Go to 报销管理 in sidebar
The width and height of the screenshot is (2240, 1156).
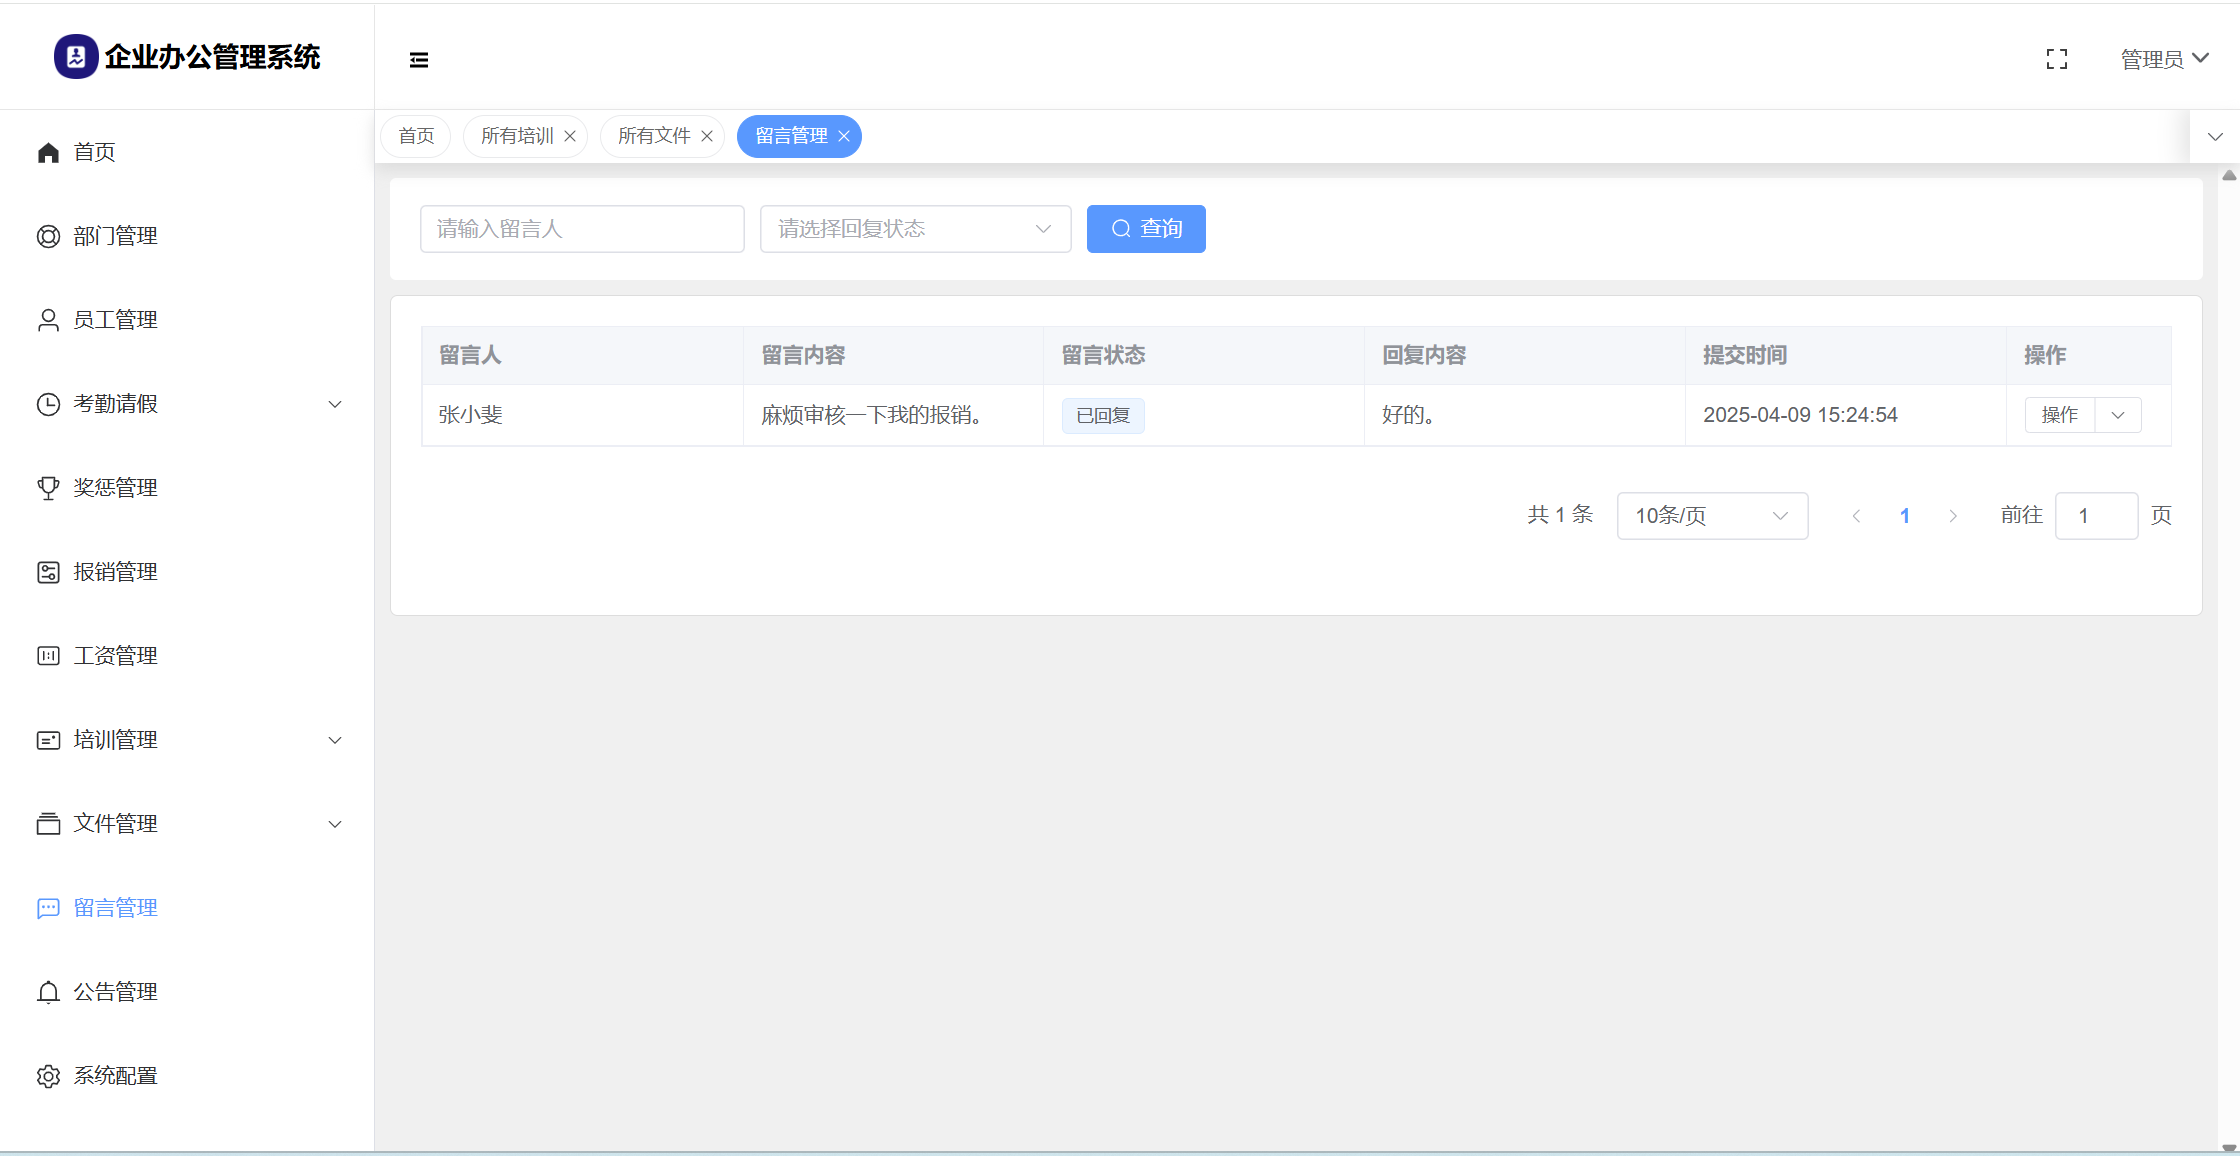pyautogui.click(x=115, y=572)
